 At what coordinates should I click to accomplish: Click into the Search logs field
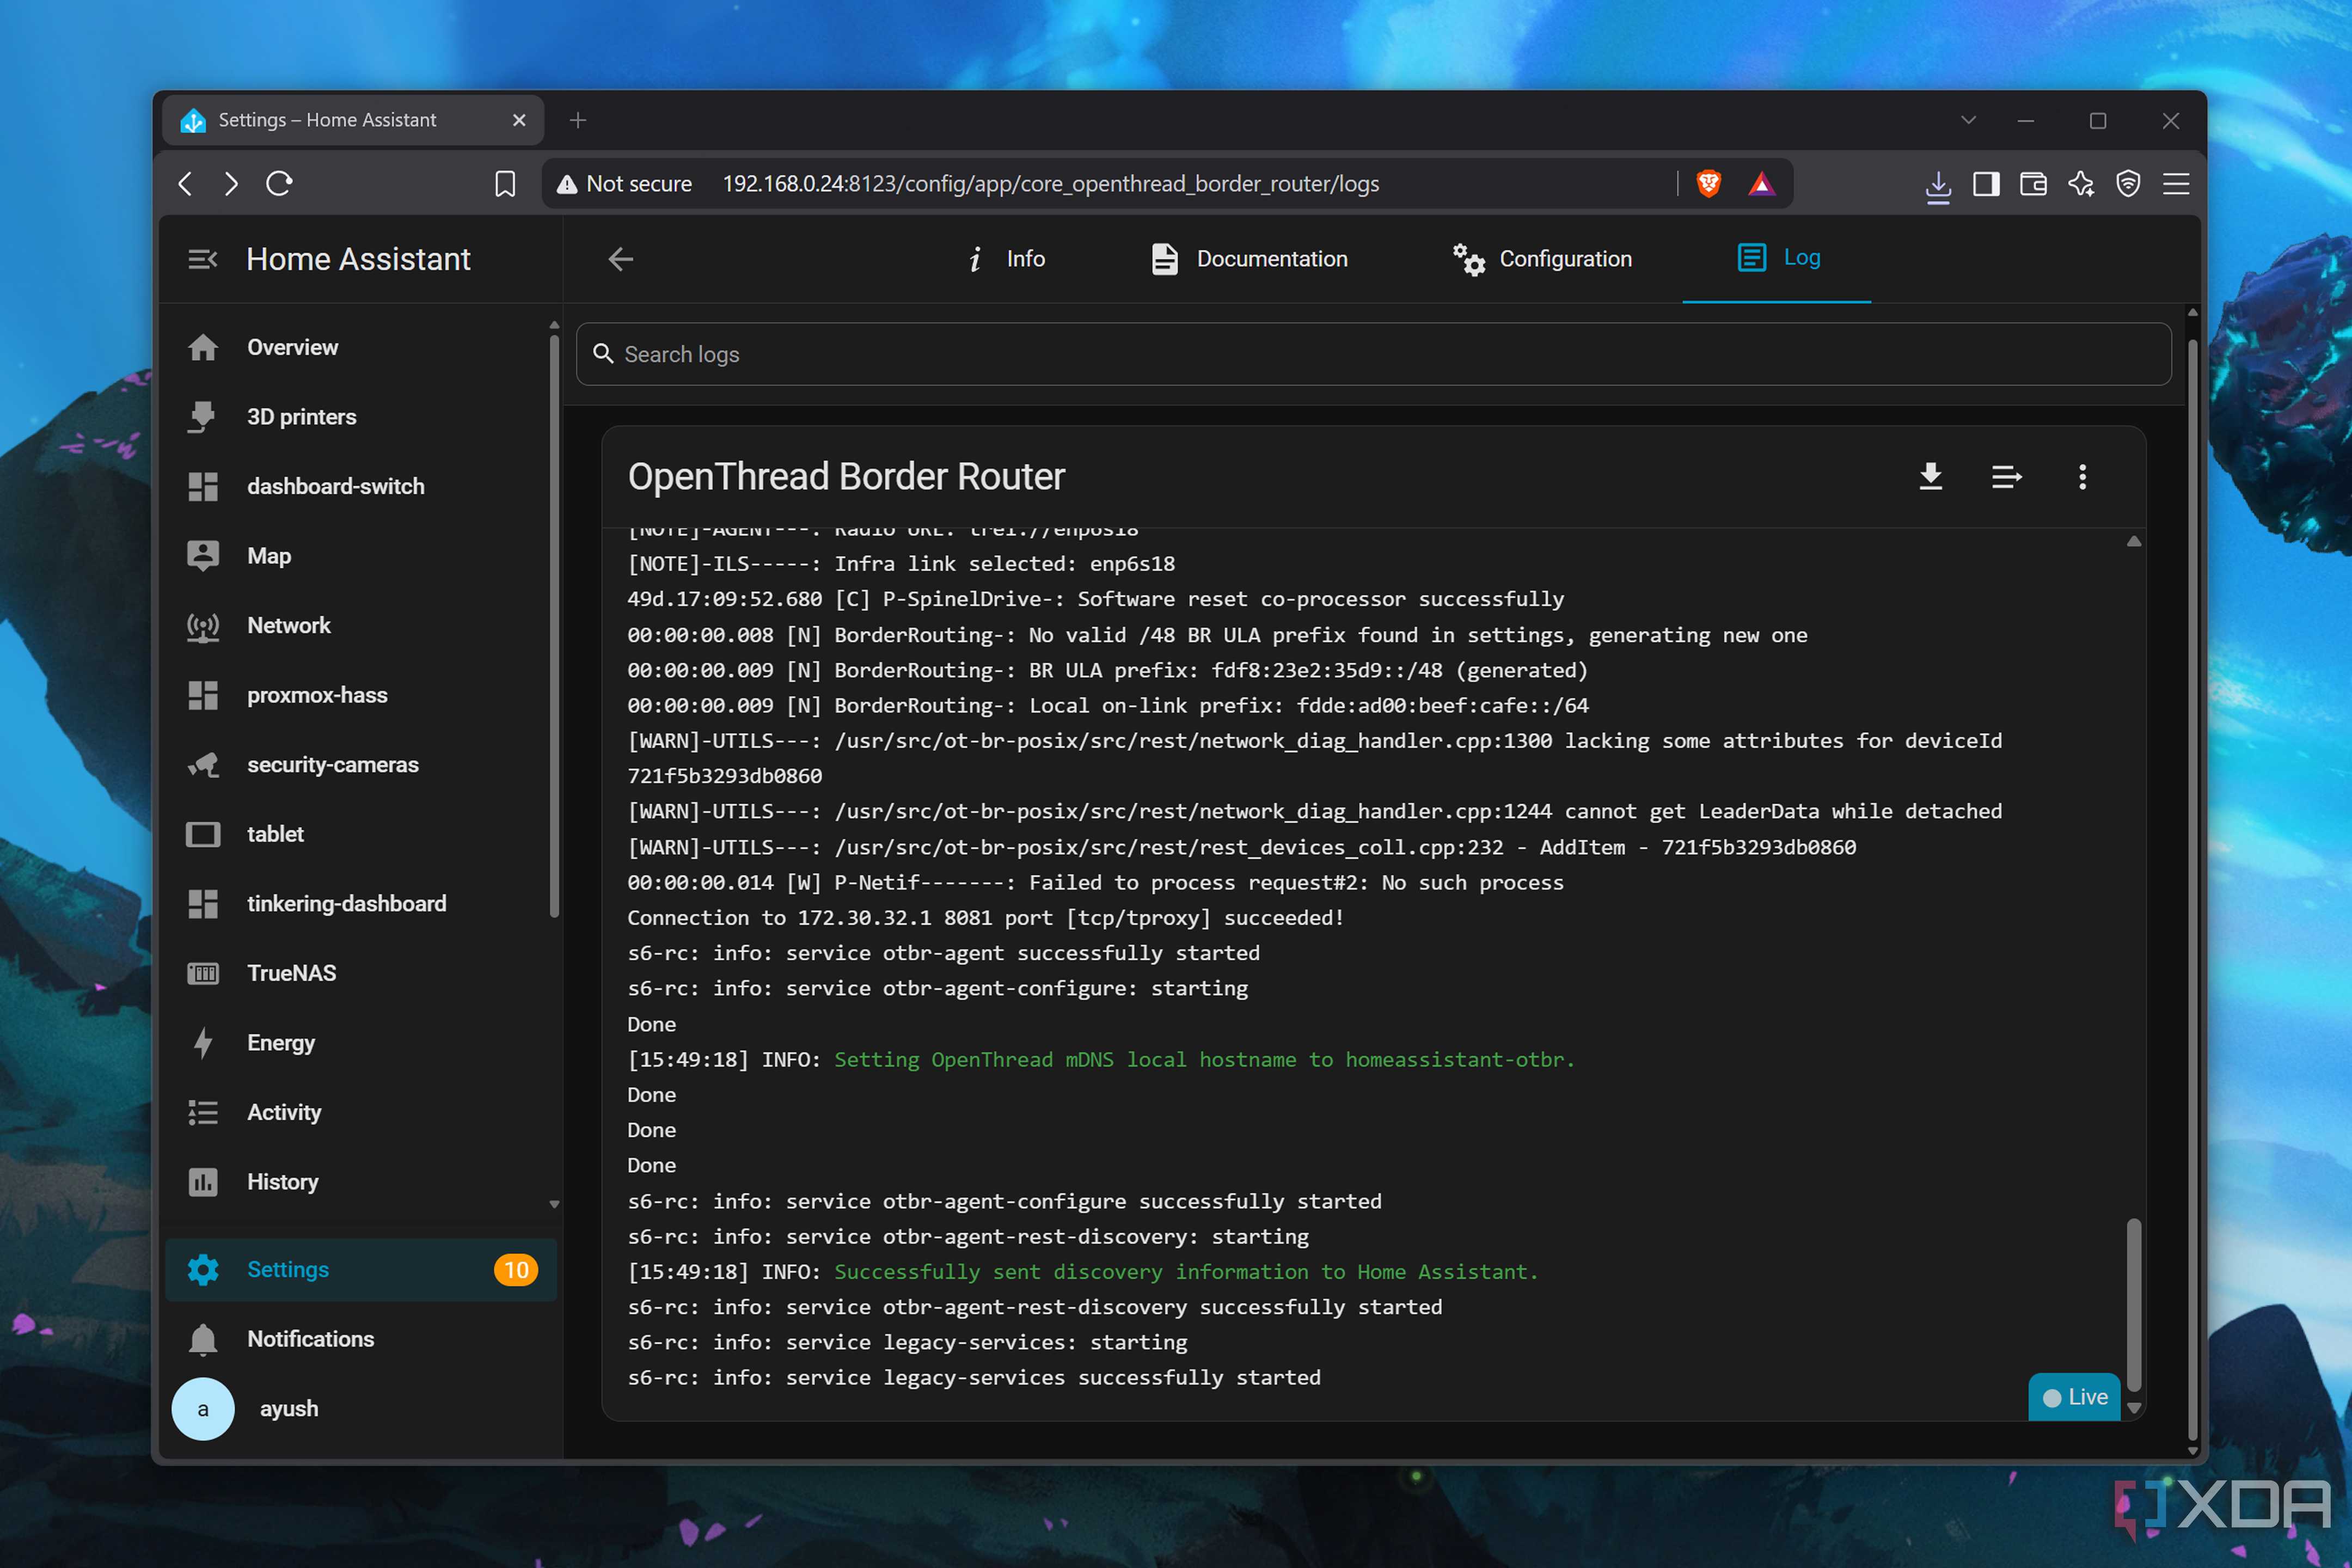[x=1373, y=355]
